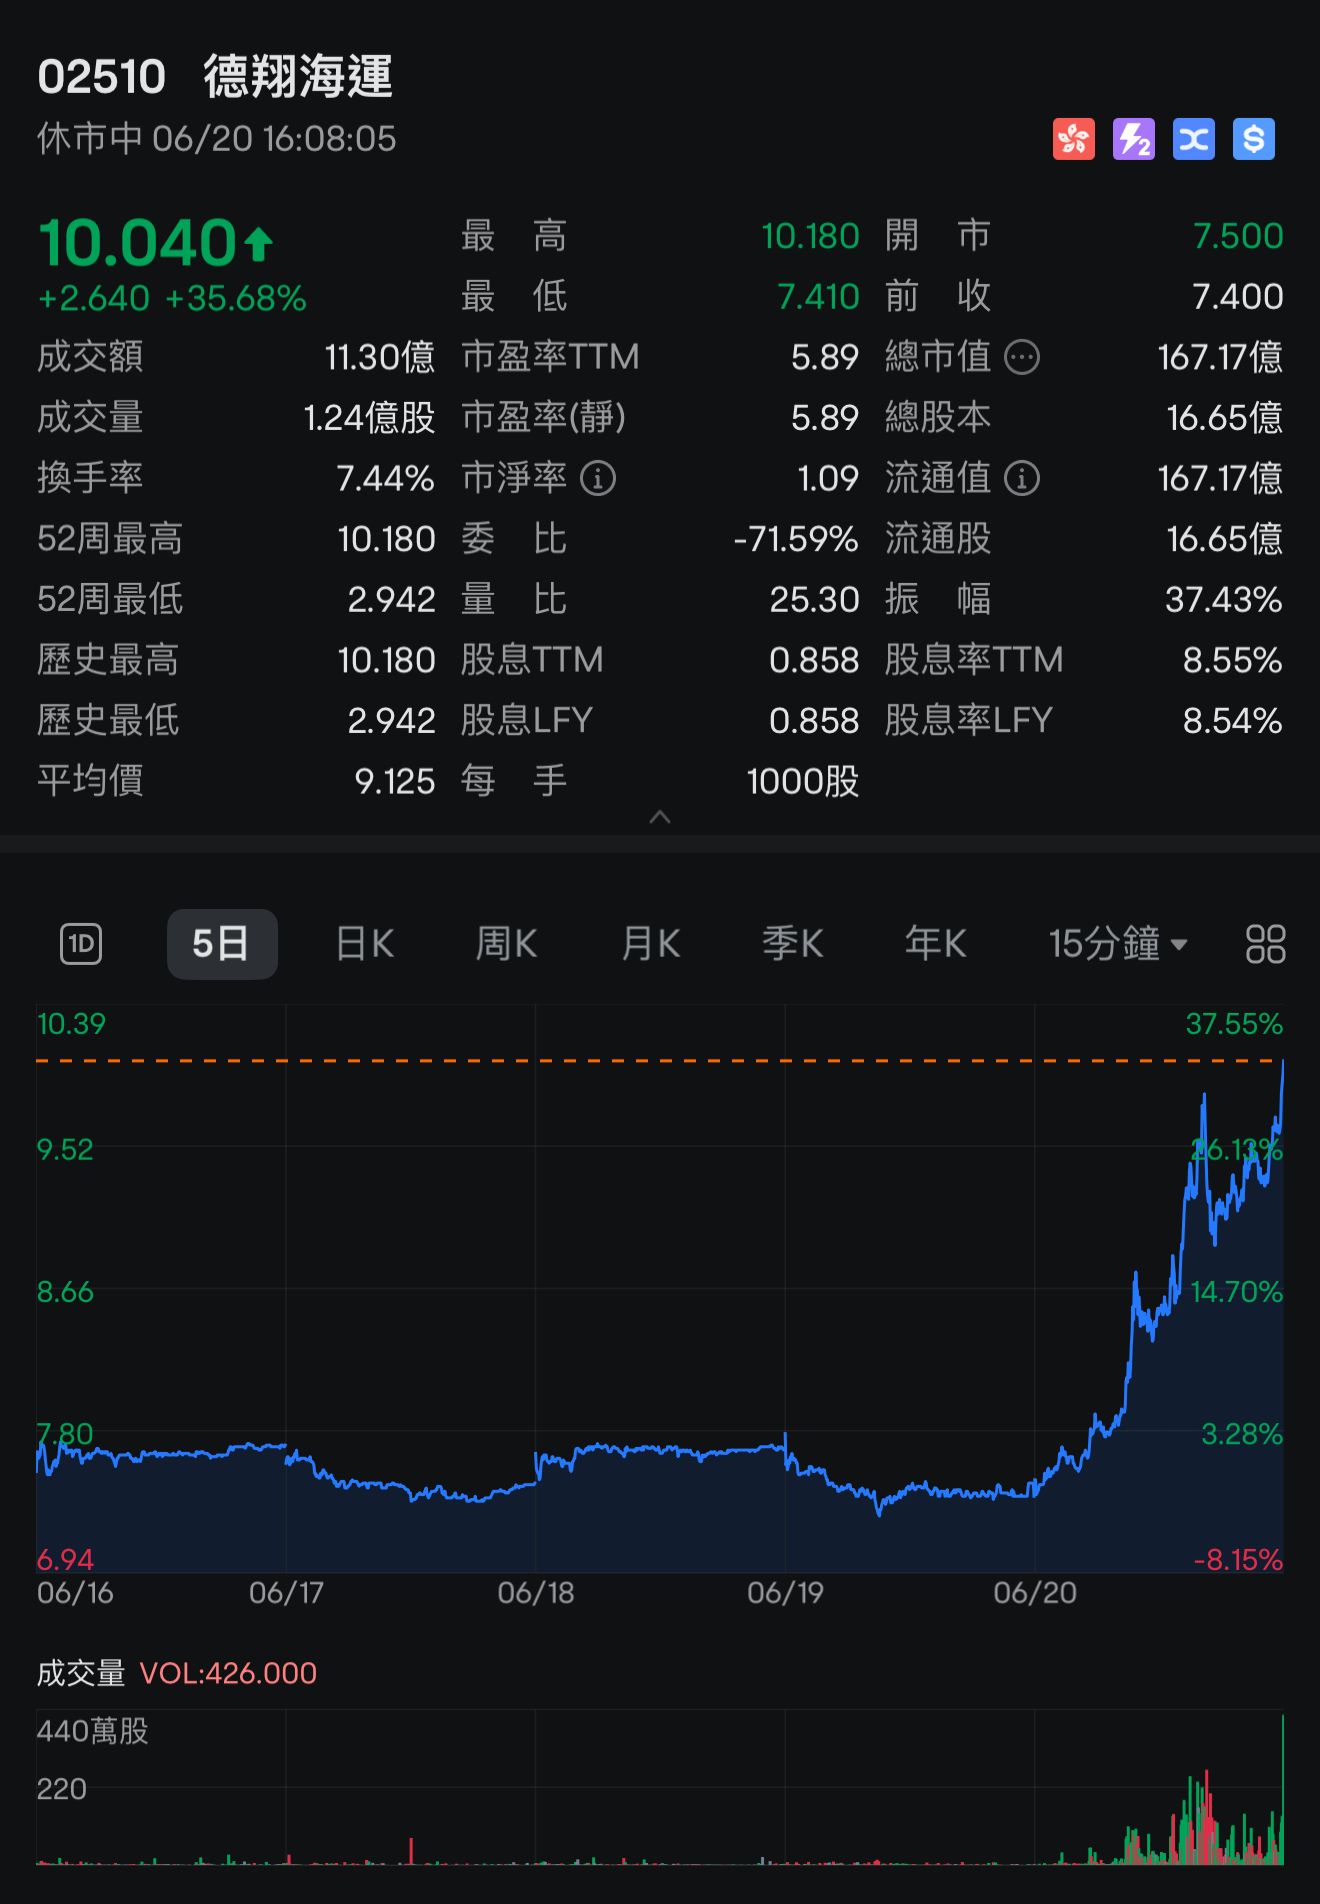This screenshot has width=1320, height=1904.
Task: Tap the purple lightning Level 2 icon
Action: (x=1134, y=139)
